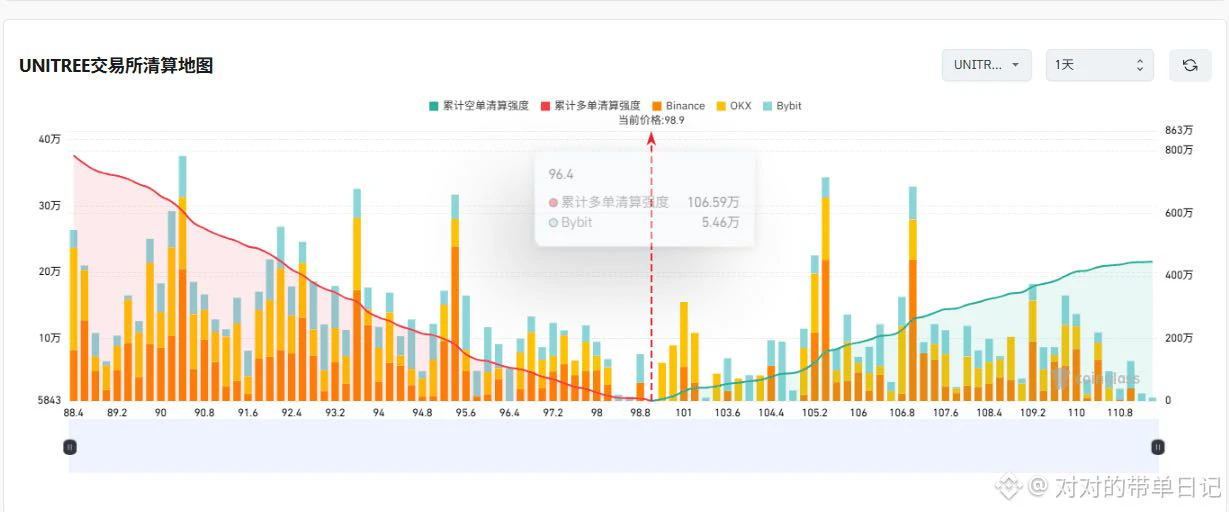Click the 92.4 x-axis label

pyautogui.click(x=291, y=412)
